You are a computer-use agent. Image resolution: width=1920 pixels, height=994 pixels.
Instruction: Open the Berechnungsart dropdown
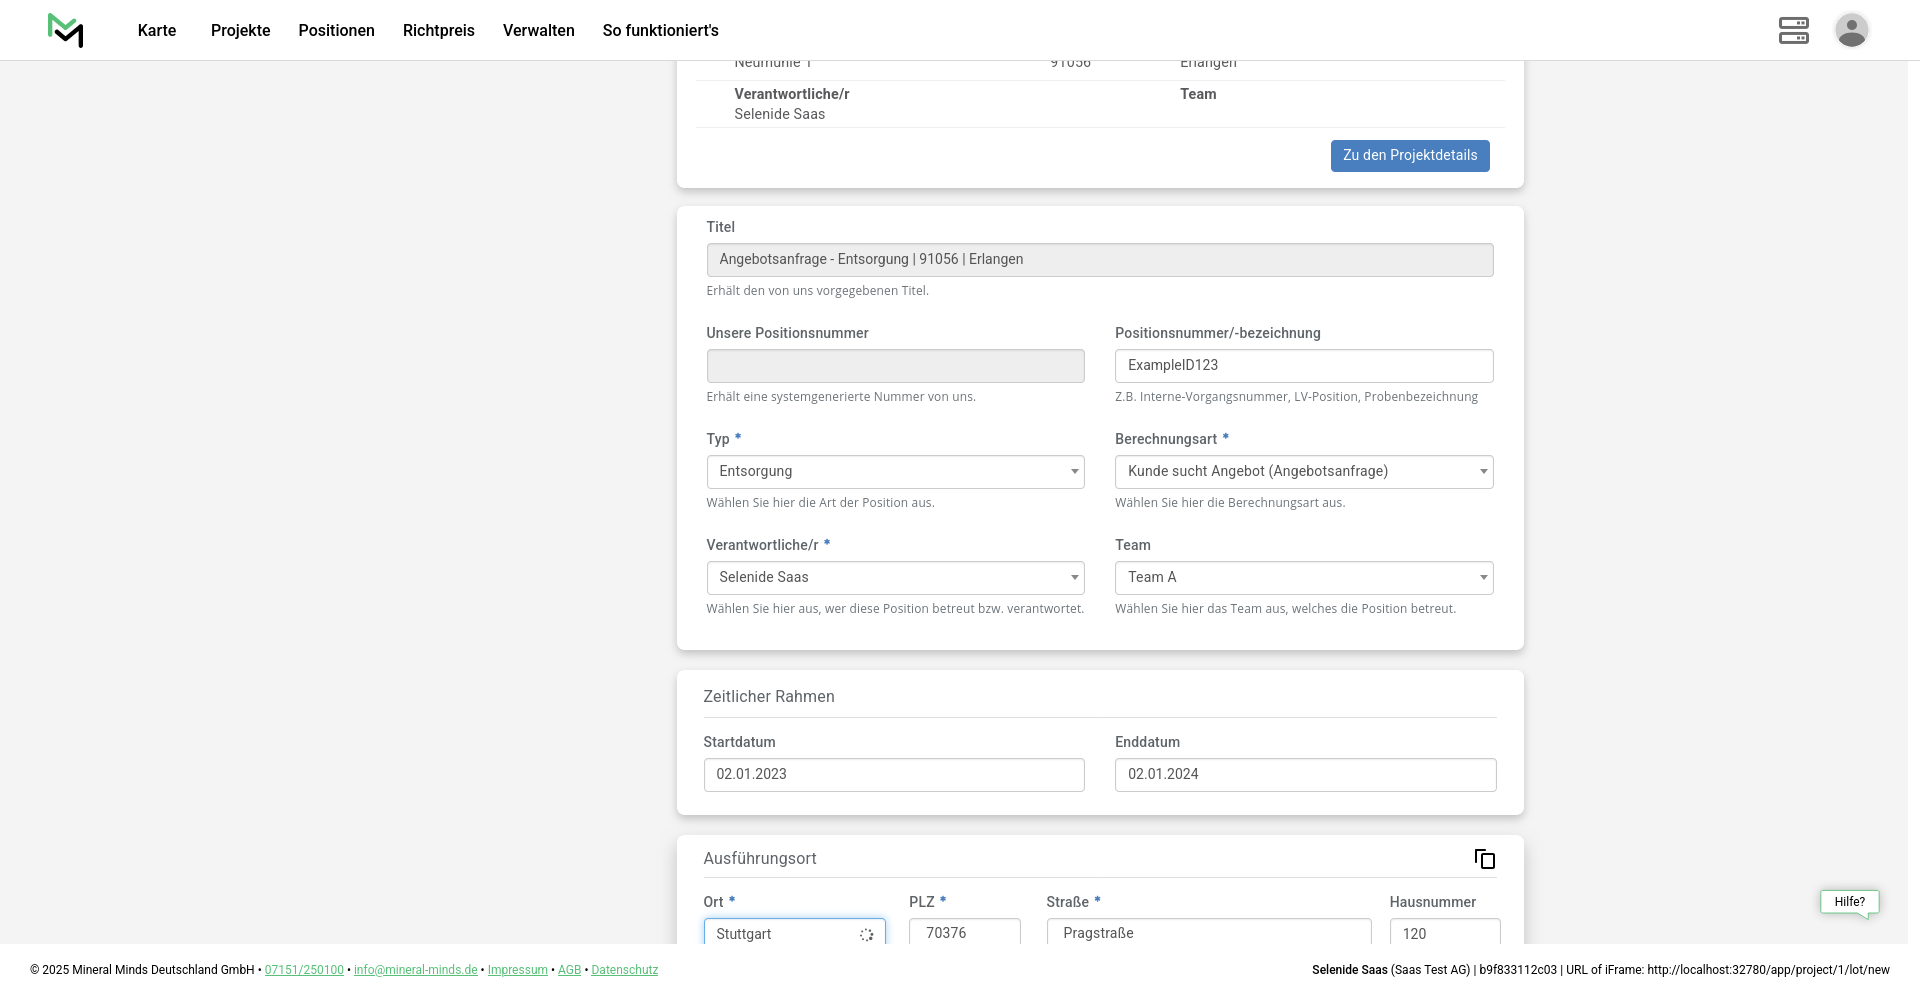coord(1303,472)
